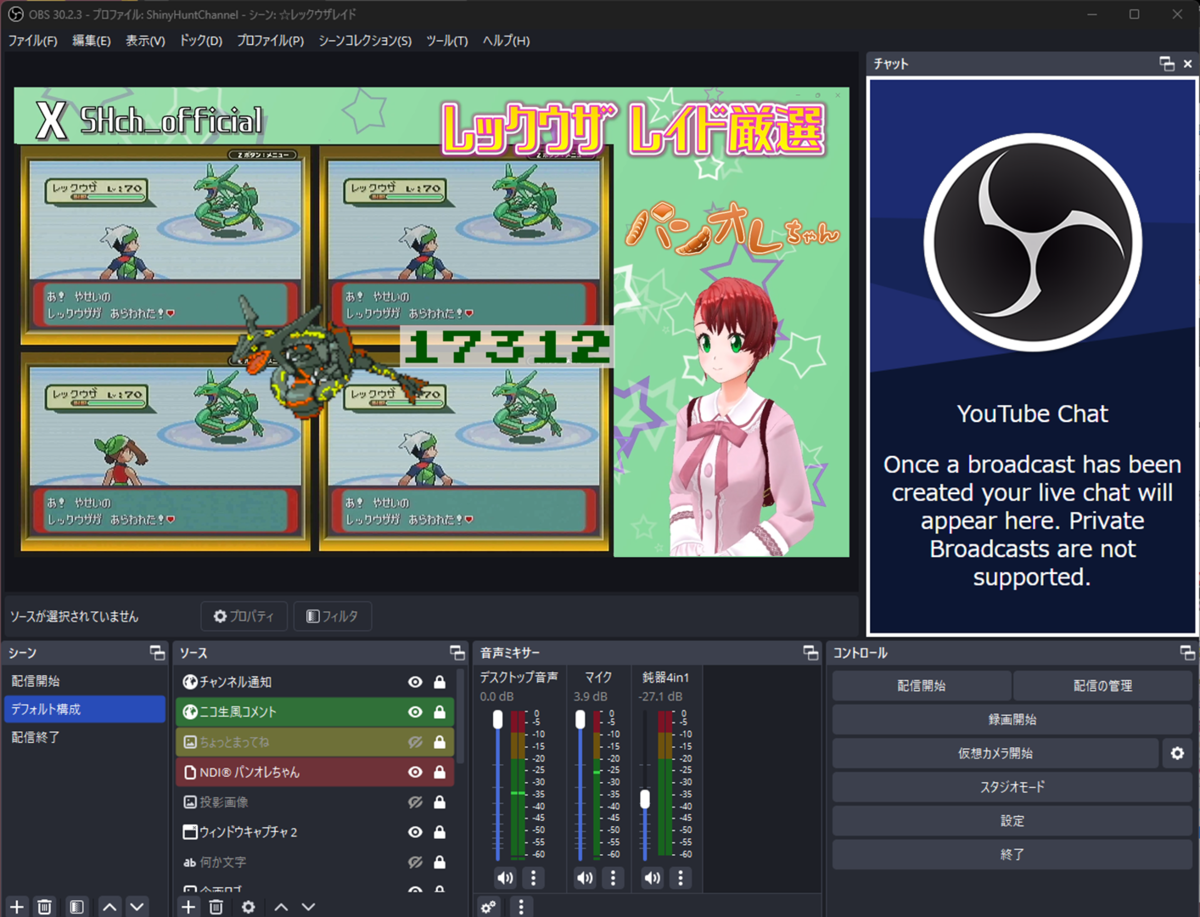Start recording with 録画開始 button
This screenshot has height=917, width=1200.
tap(1012, 720)
